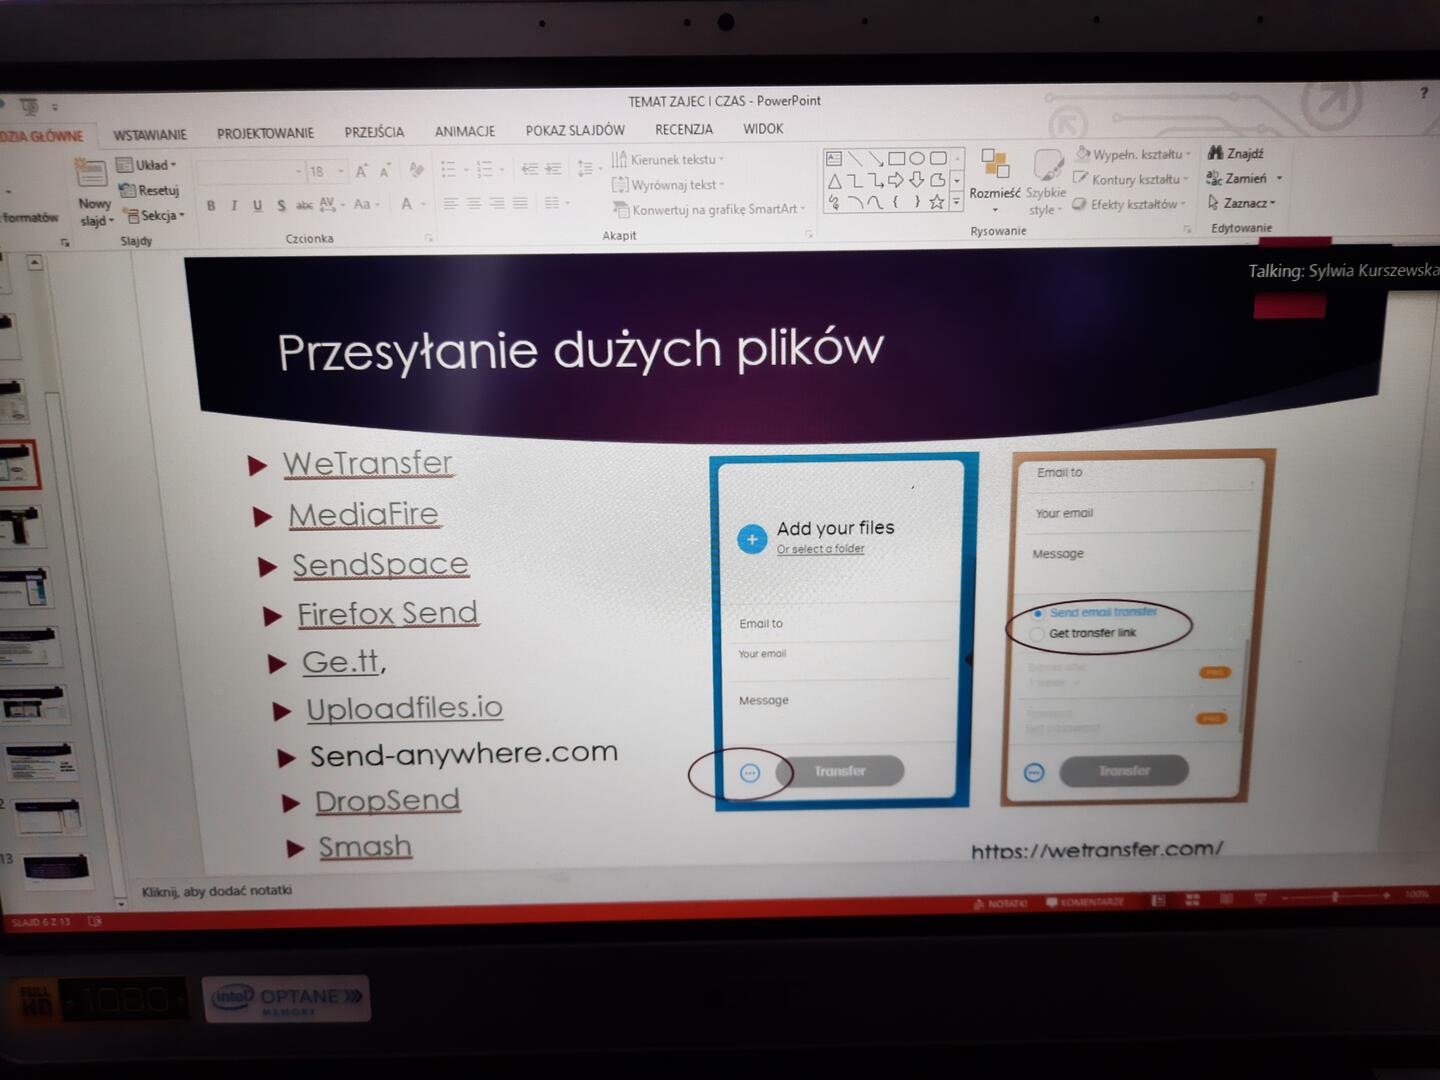This screenshot has height=1080, width=1440.
Task: Switch to the ANIMACJE ribbon tab
Action: pyautogui.click(x=465, y=131)
